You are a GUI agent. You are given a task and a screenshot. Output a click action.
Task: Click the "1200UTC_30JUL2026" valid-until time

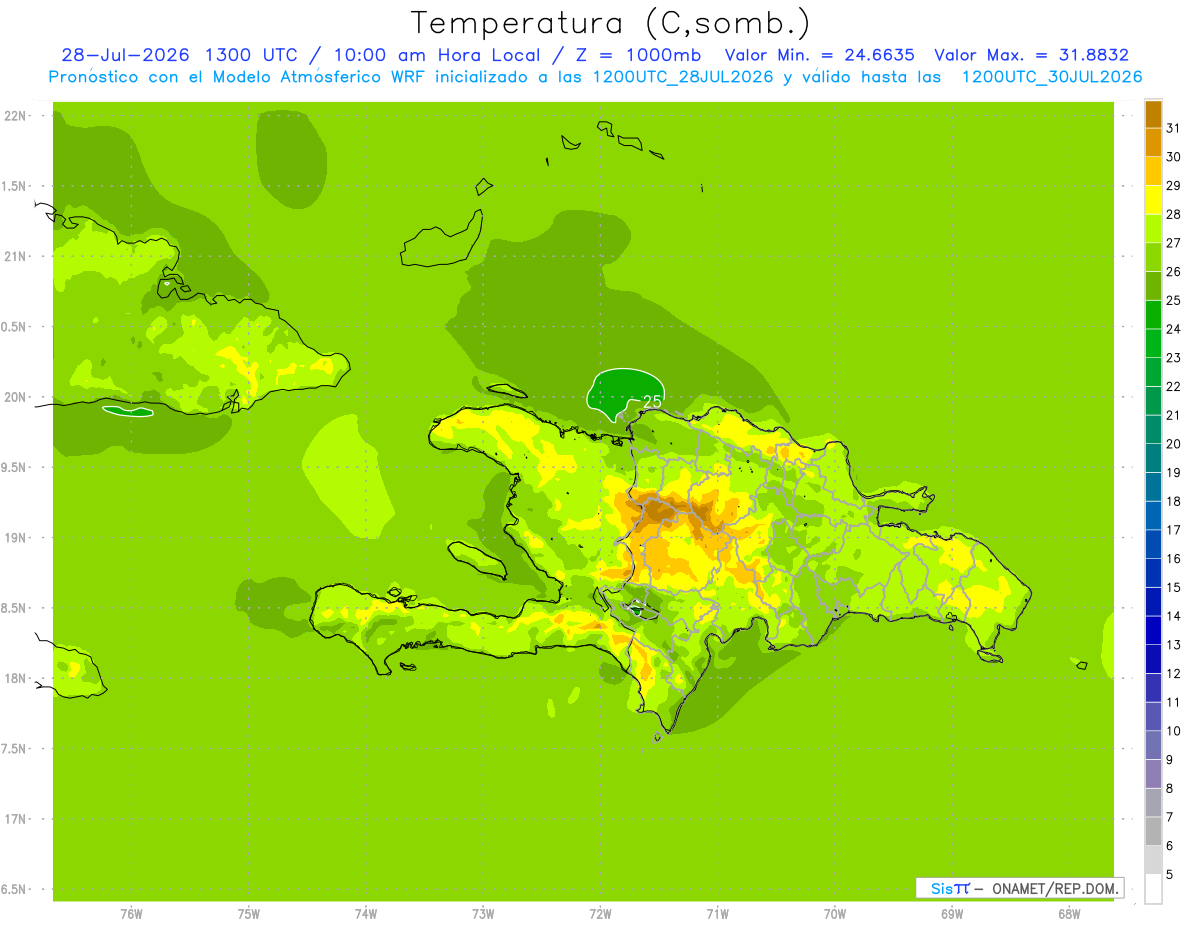1052,77
